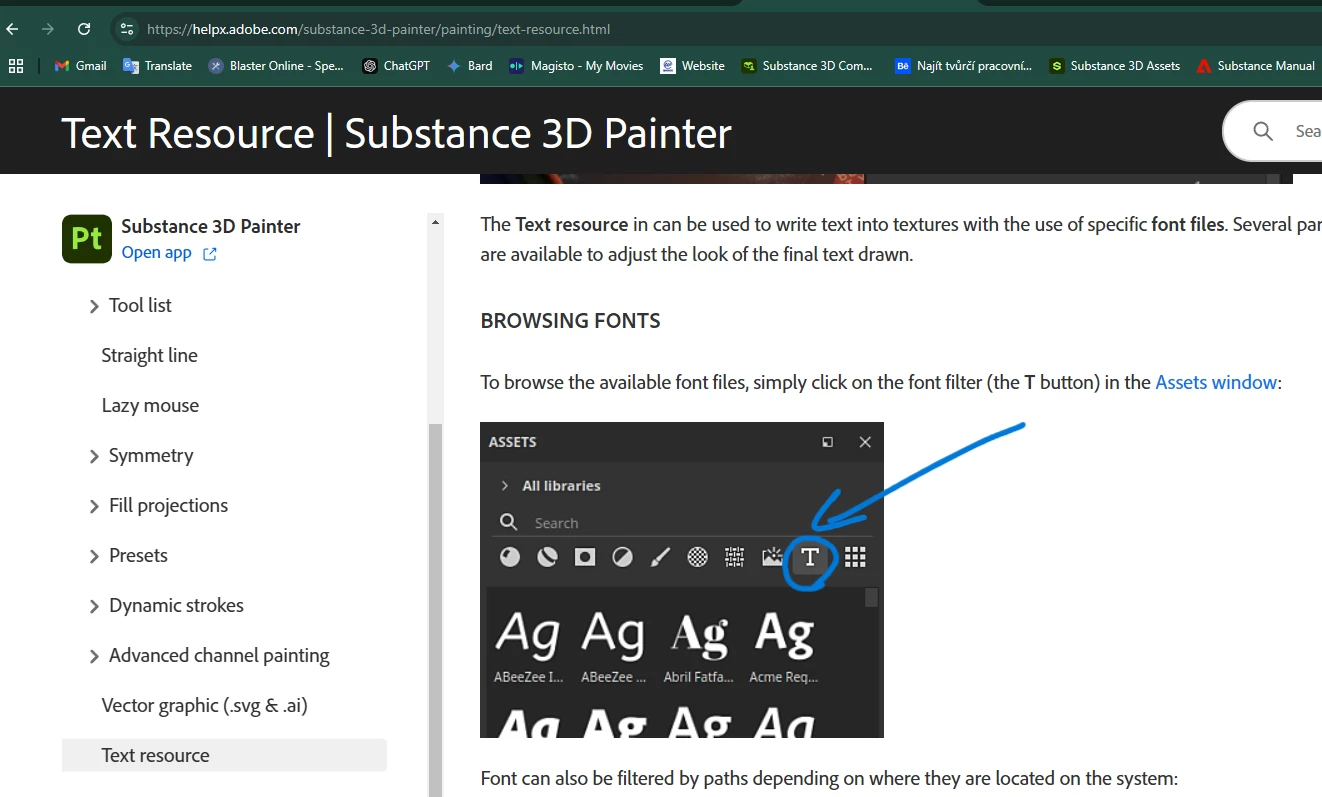This screenshot has width=1322, height=797.
Task: Go back to the previous page
Action: click(x=13, y=29)
